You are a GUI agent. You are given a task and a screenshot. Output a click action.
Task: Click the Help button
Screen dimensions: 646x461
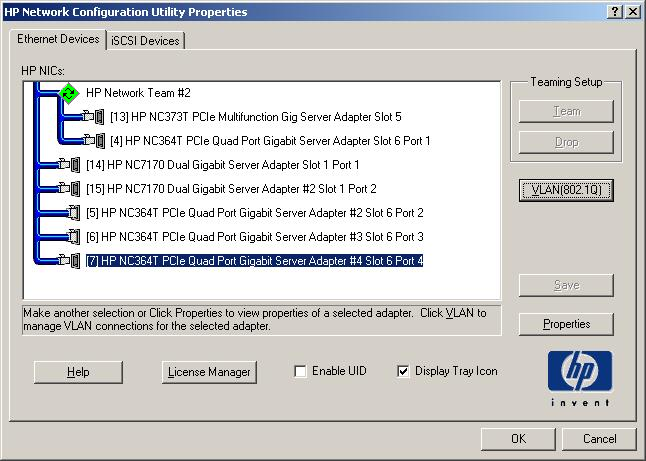[x=78, y=372]
